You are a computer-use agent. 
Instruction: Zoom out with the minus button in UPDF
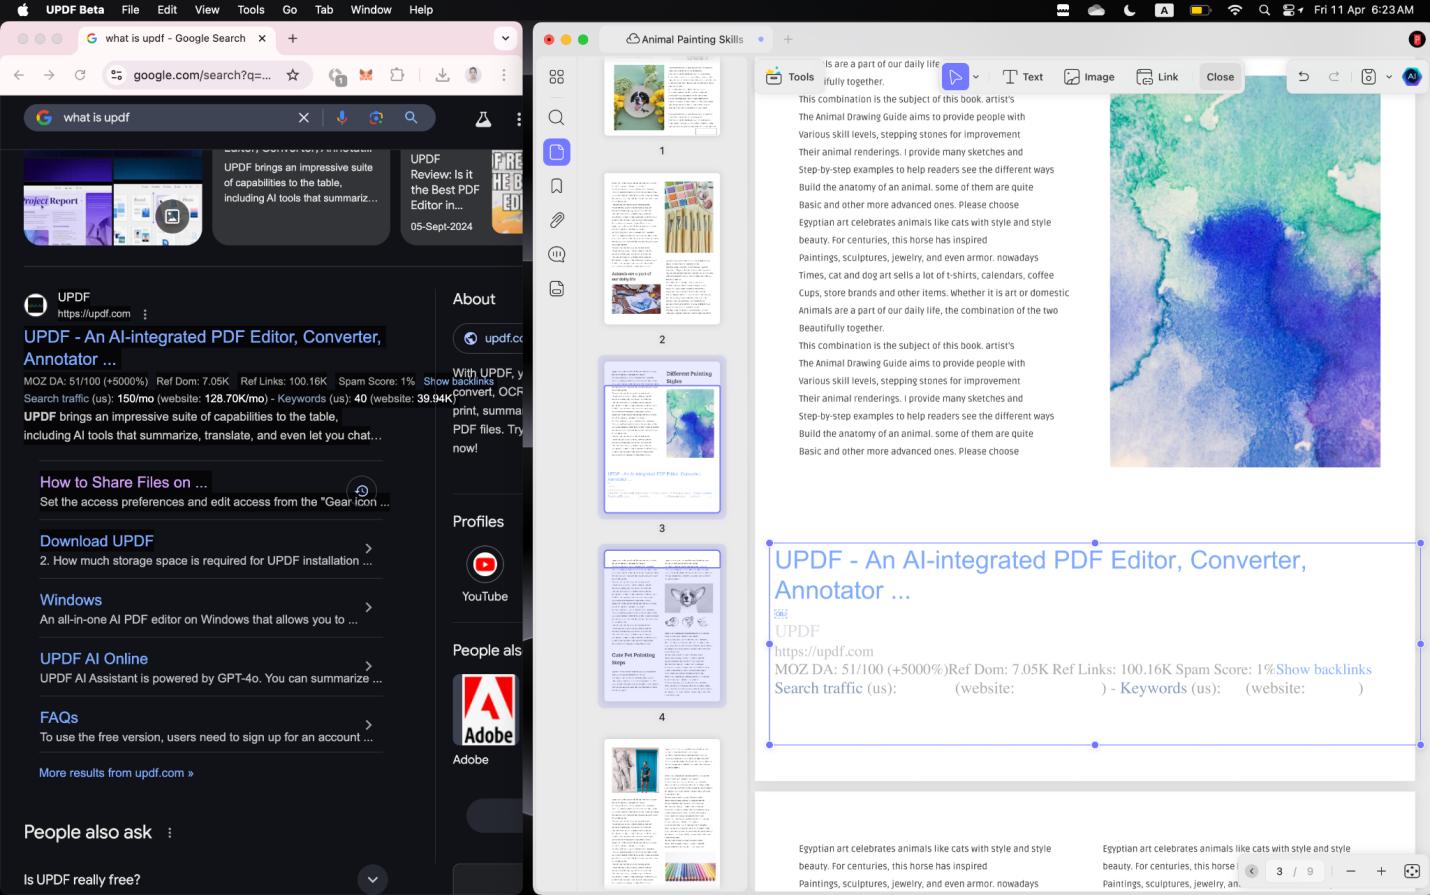tap(1350, 871)
